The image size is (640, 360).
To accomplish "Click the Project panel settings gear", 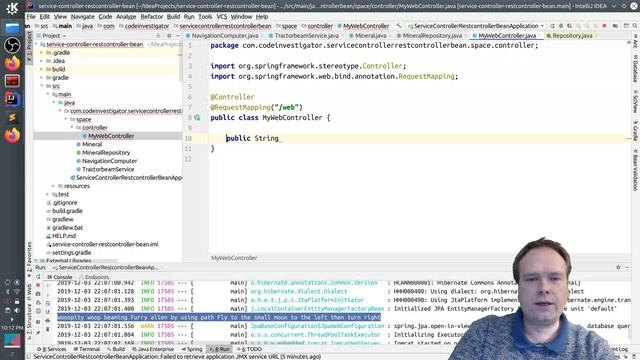I will coord(169,36).
